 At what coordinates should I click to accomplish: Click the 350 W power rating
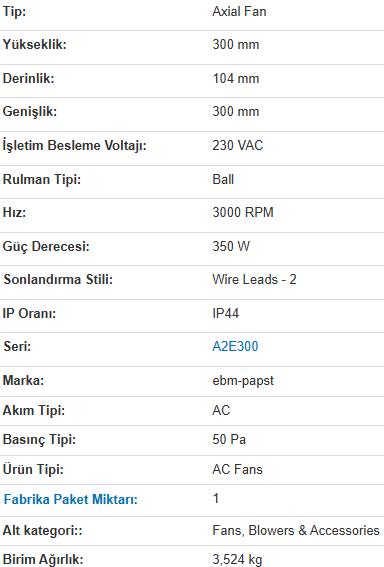coord(231,246)
